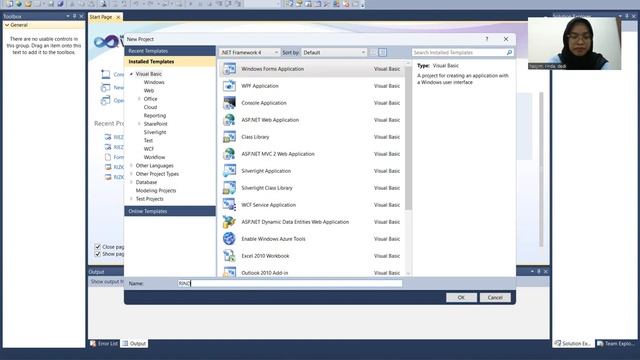This screenshot has height=360, width=640.
Task: Expand the Office tree node
Action: (139, 99)
